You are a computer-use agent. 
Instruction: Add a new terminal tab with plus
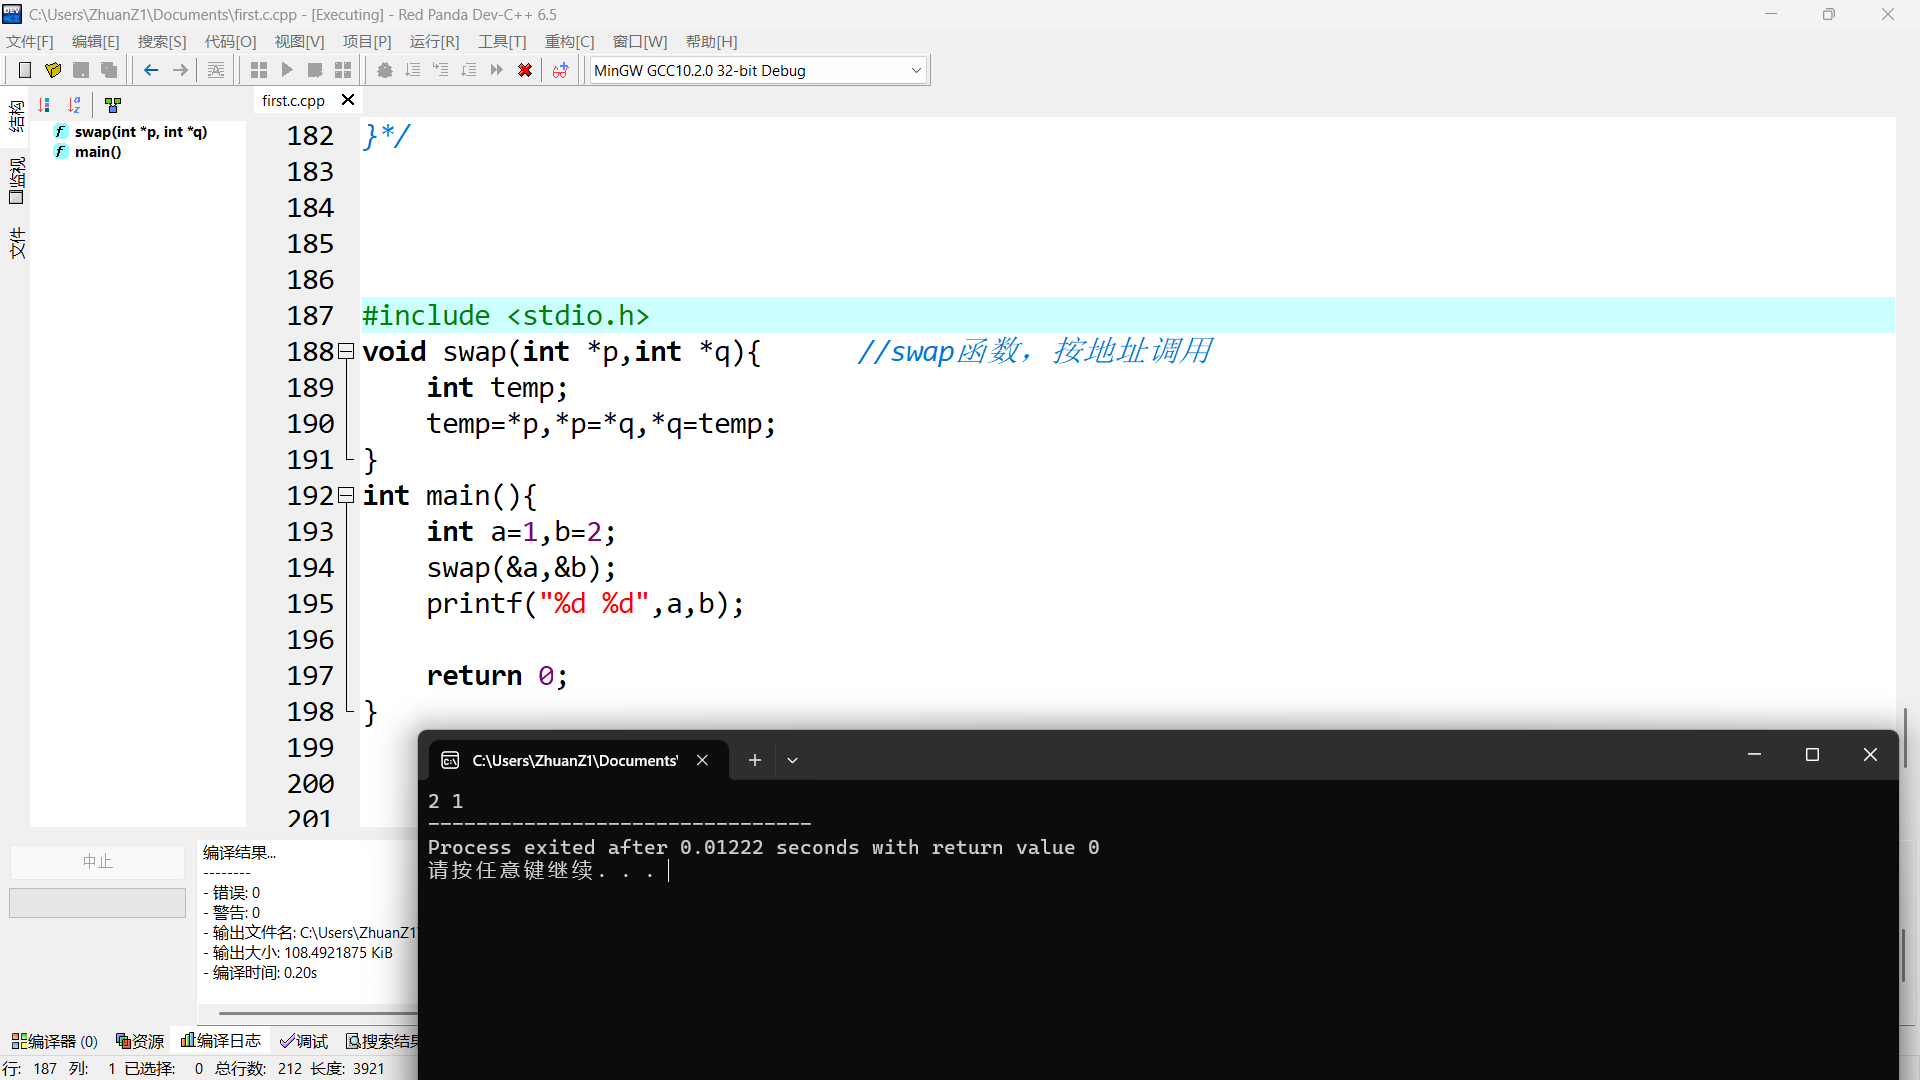click(x=755, y=760)
